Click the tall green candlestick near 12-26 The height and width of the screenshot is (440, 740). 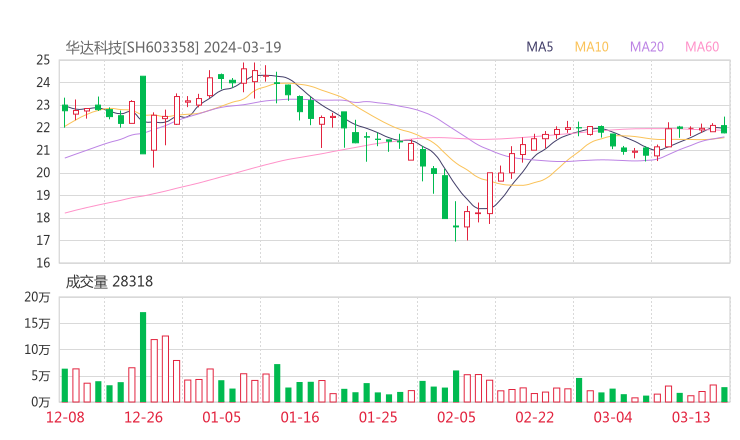pyautogui.click(x=143, y=115)
